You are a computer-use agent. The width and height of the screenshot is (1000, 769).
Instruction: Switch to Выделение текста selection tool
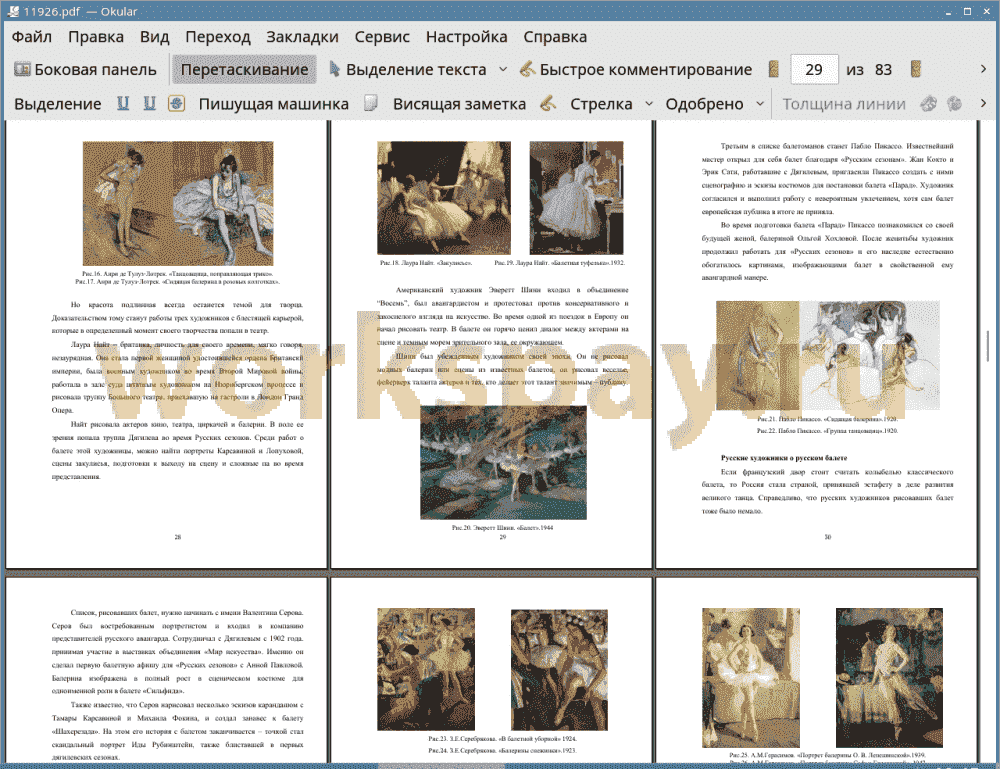(407, 70)
